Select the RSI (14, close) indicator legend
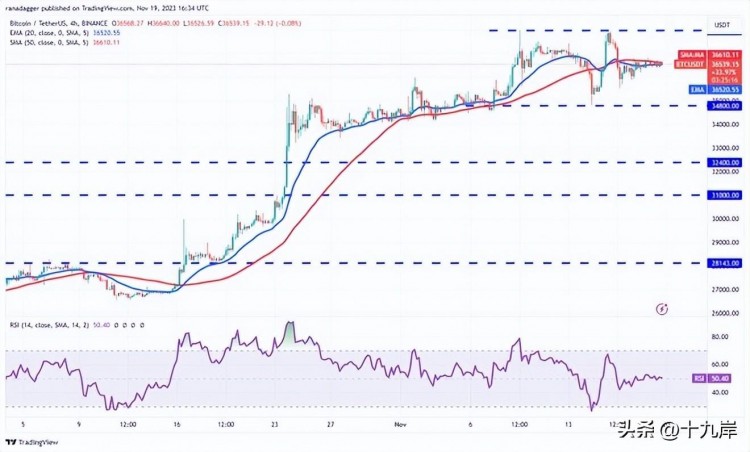 pyautogui.click(x=51, y=325)
